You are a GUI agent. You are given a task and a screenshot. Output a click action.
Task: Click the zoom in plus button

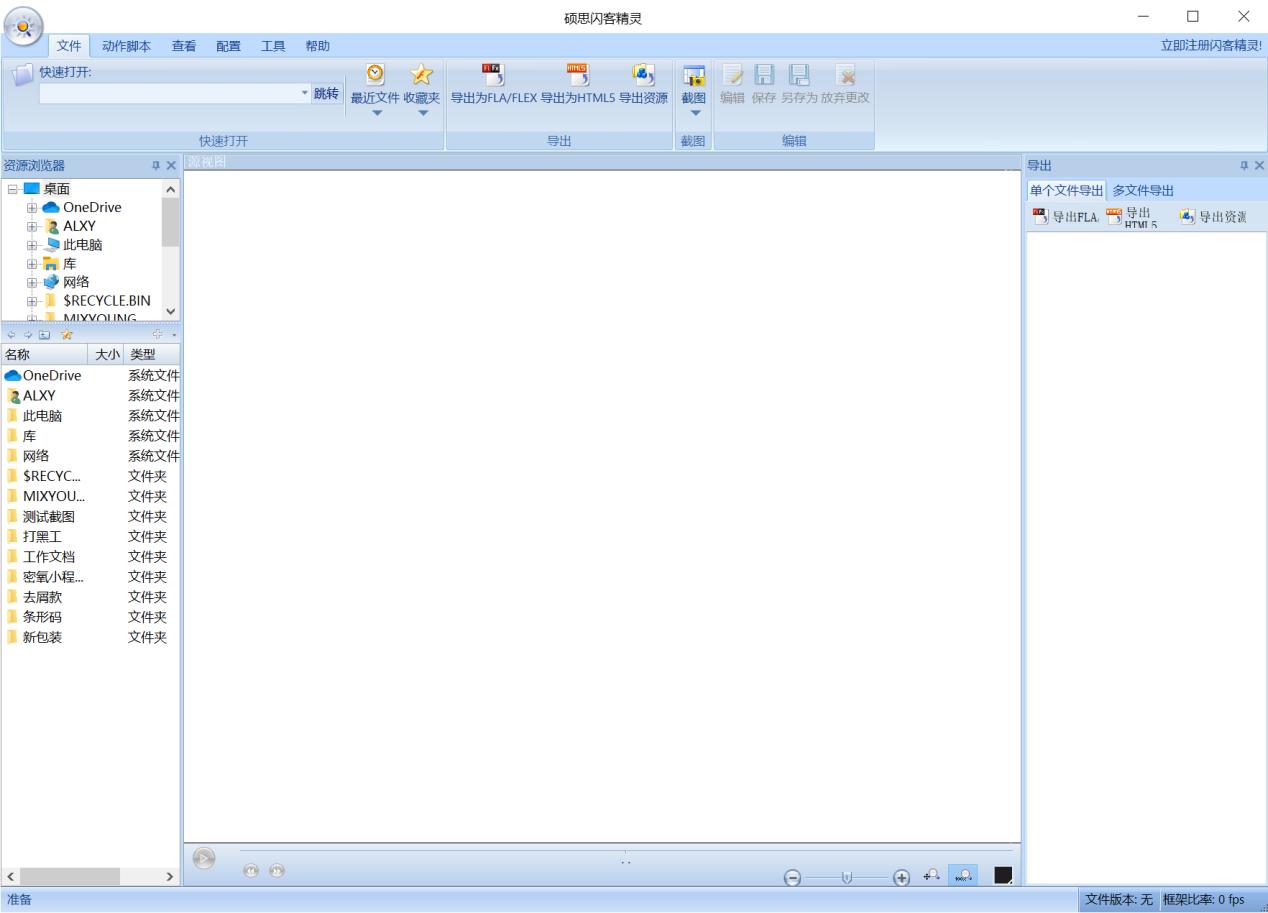(x=901, y=877)
